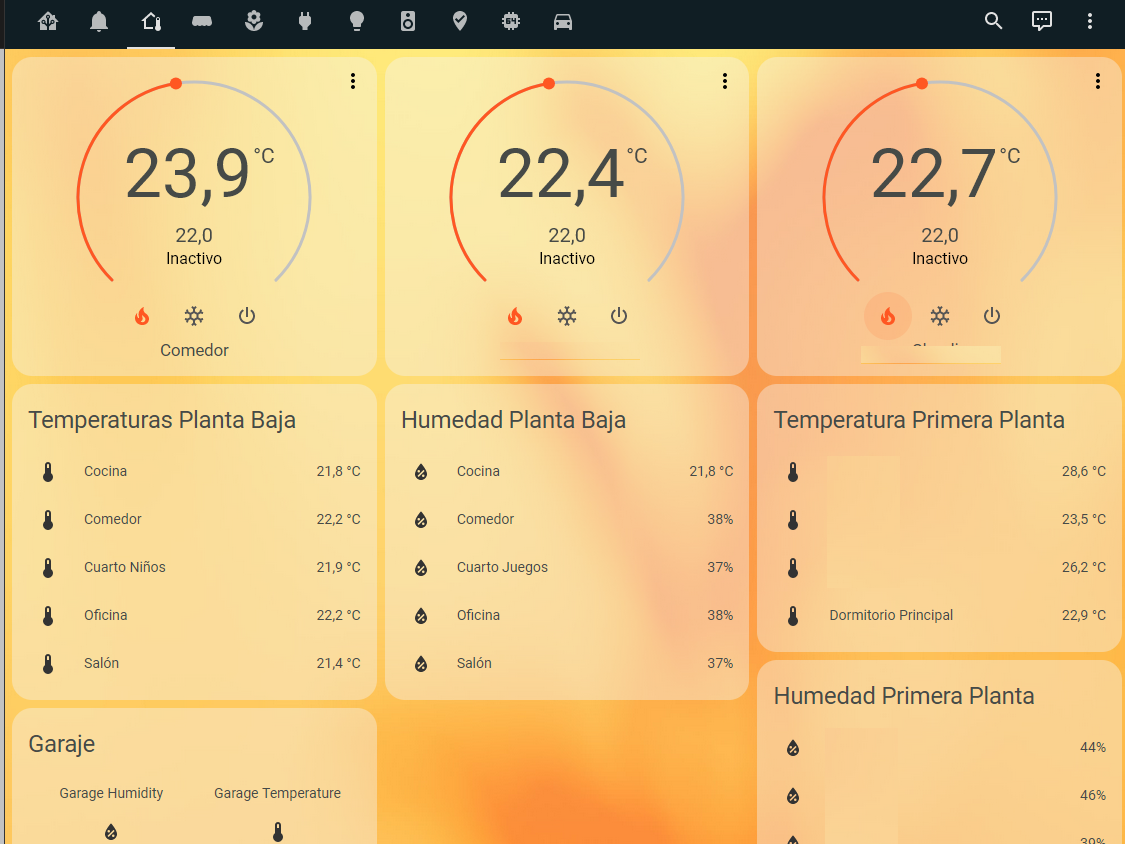Open the flower garden tab

point(254,21)
